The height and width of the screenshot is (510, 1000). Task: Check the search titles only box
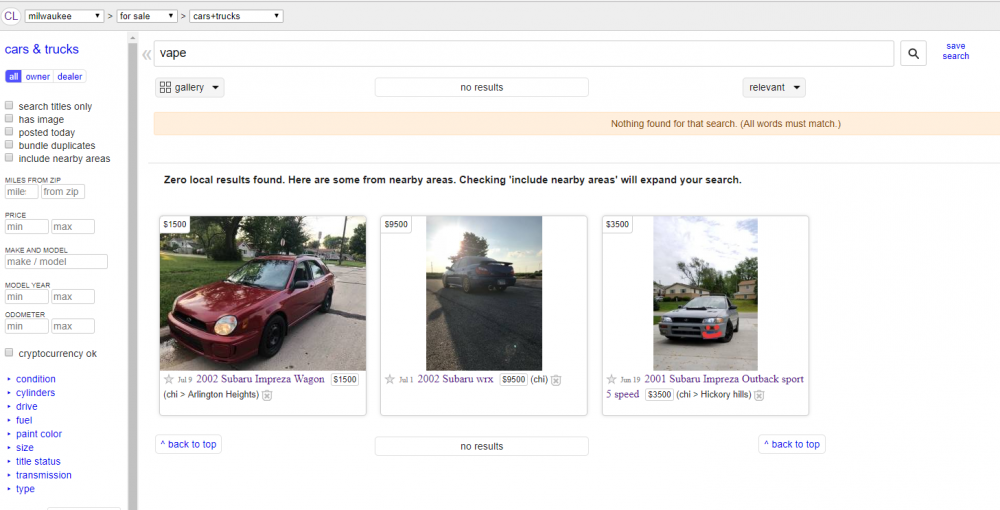pos(9,105)
